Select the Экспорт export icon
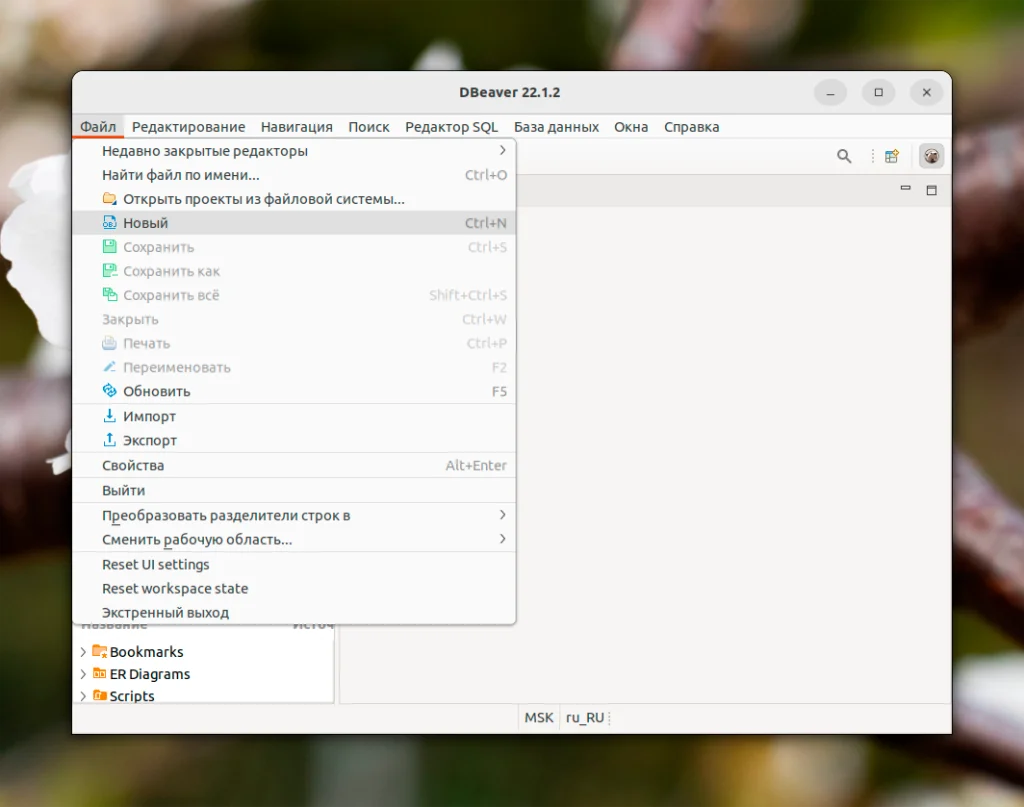The width and height of the screenshot is (1024, 807). 110,440
